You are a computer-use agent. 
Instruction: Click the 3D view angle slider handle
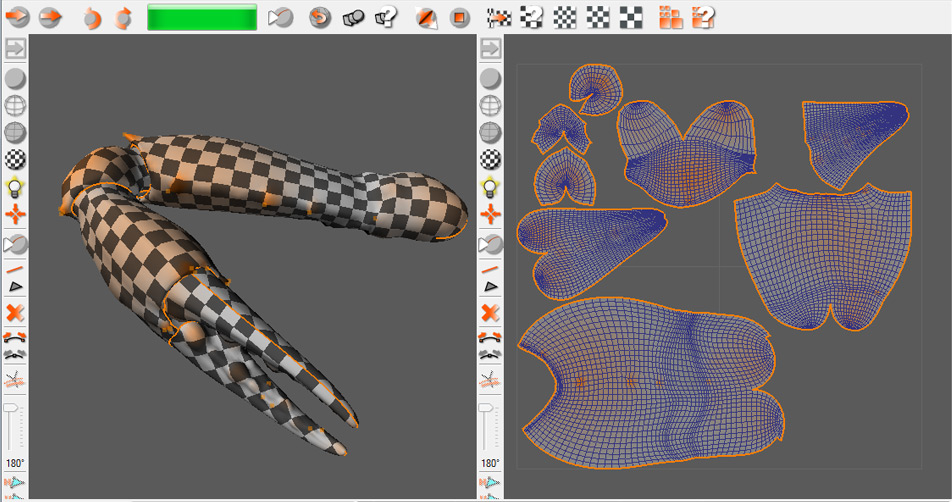(11, 409)
